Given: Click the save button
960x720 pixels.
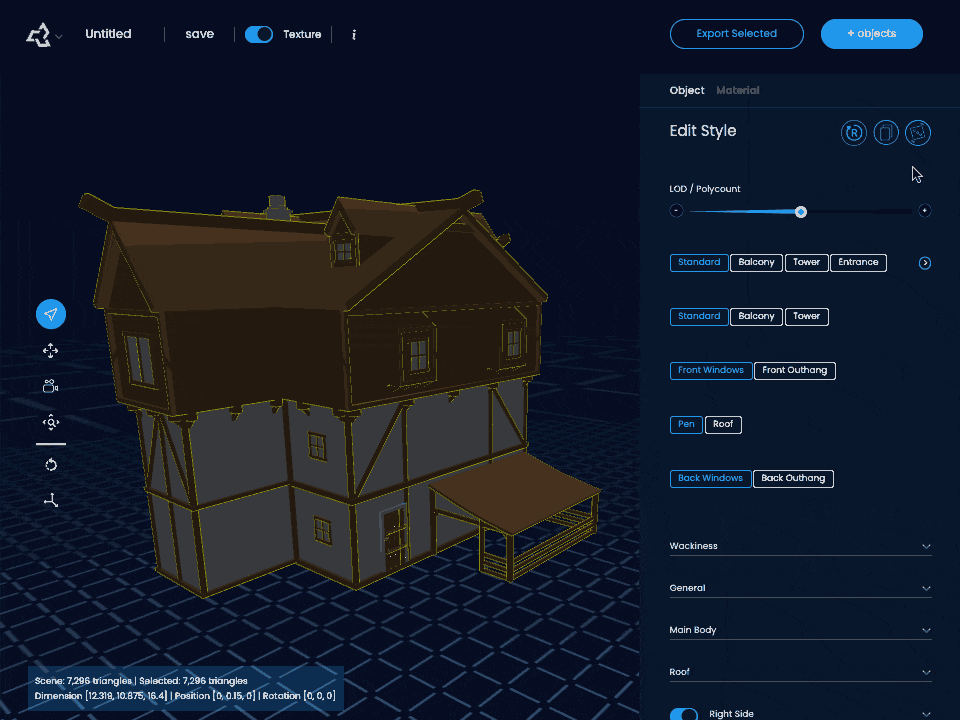Looking at the screenshot, I should [x=200, y=34].
